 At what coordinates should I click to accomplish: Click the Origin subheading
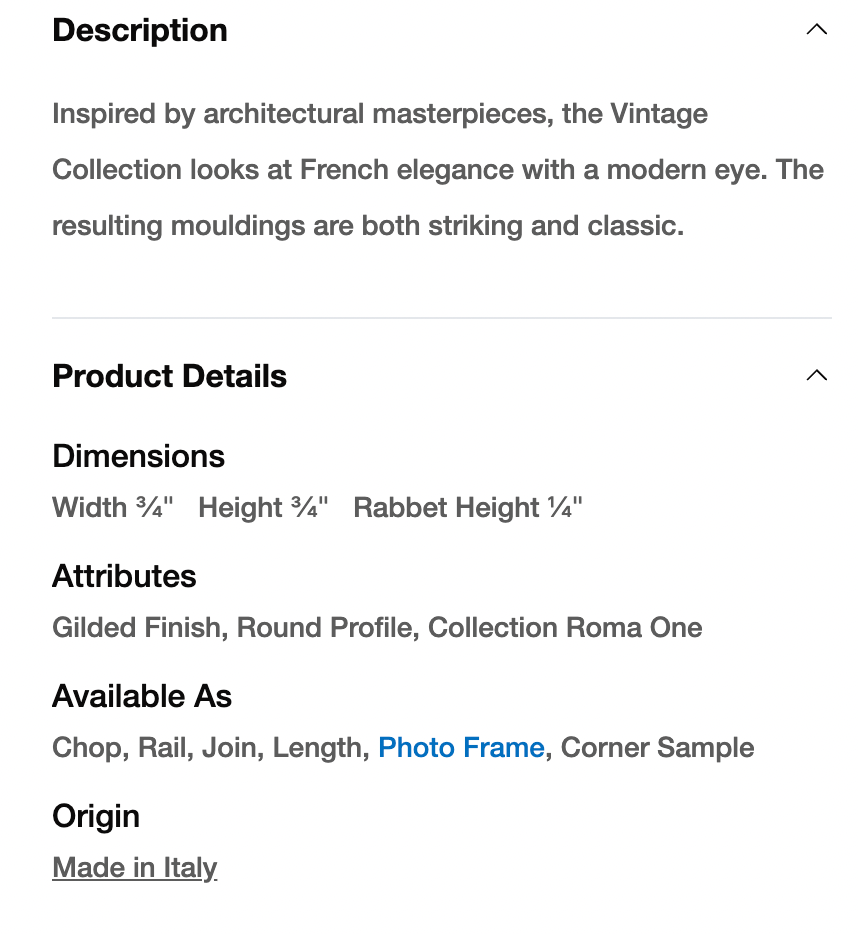point(96,816)
